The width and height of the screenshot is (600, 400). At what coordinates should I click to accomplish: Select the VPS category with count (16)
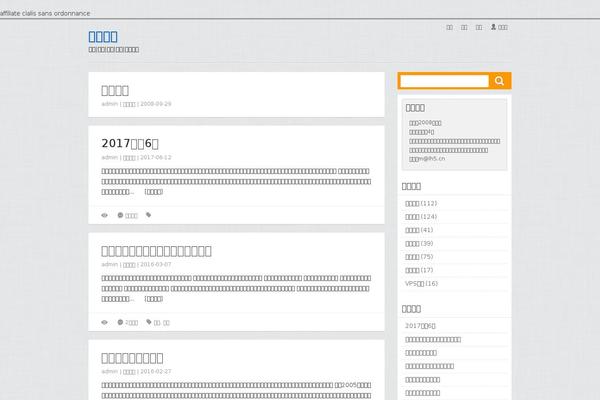pos(421,284)
